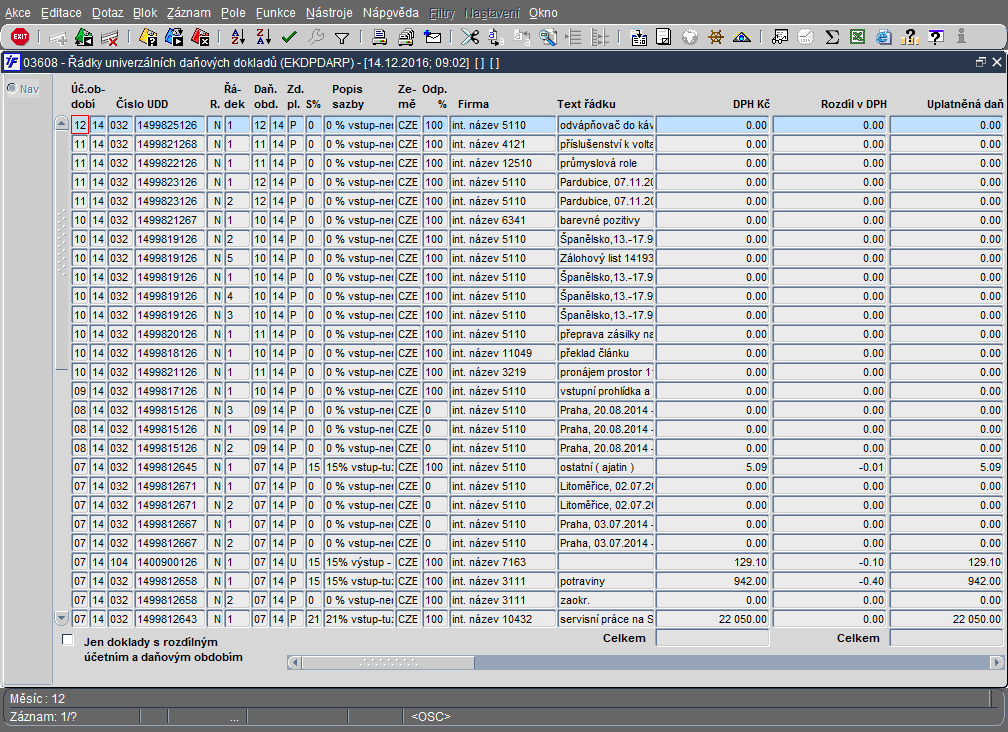
Task: Click the red cancel query icon
Action: (x=201, y=37)
